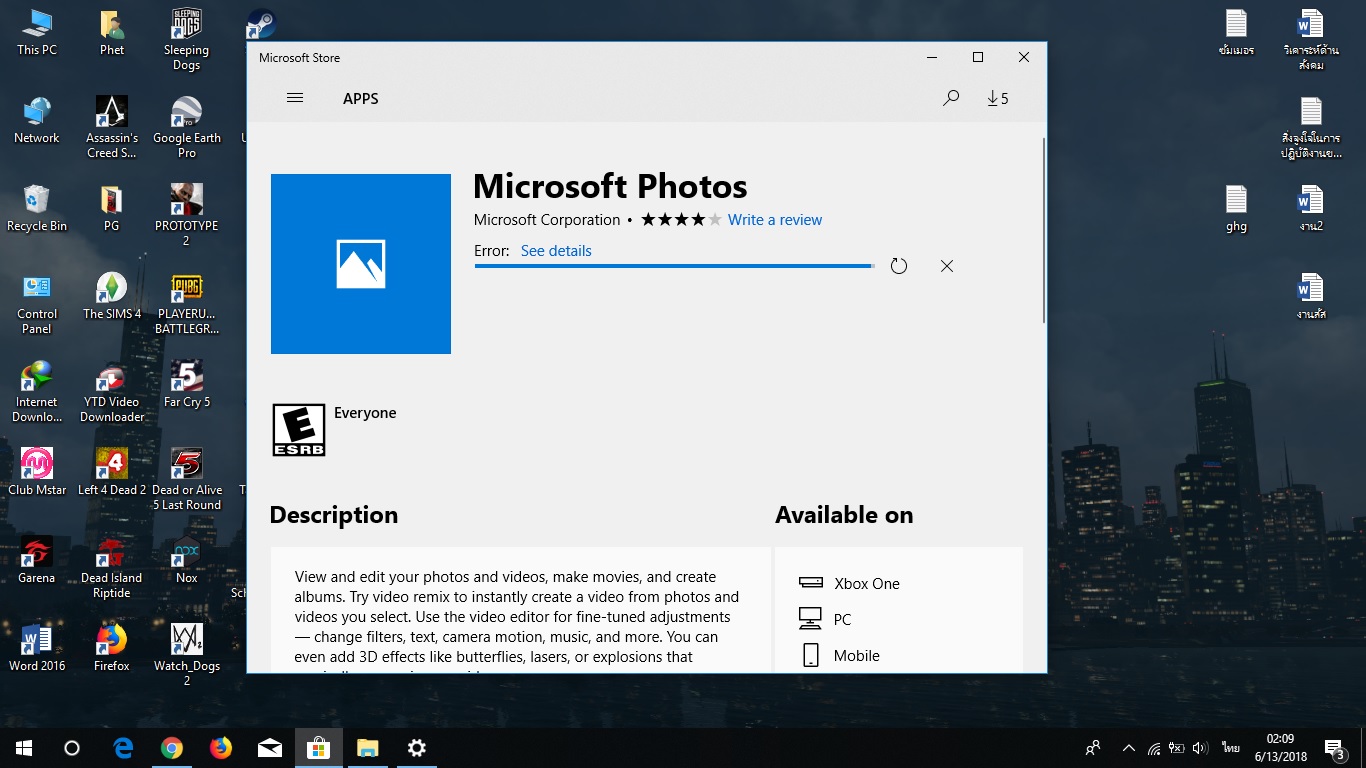Open Cortana from the taskbar circle
Screen dimensions: 1366x768
coord(72,748)
